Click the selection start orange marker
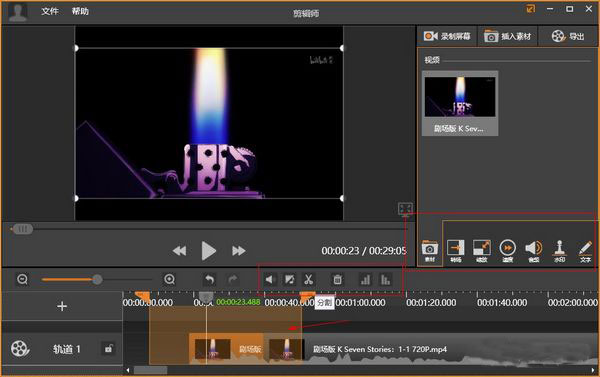The width and height of the screenshot is (600, 377). [143, 297]
